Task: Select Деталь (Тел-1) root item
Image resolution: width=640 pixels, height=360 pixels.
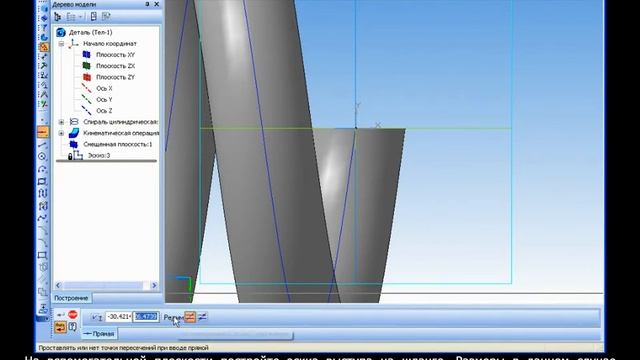Action: click(x=91, y=32)
